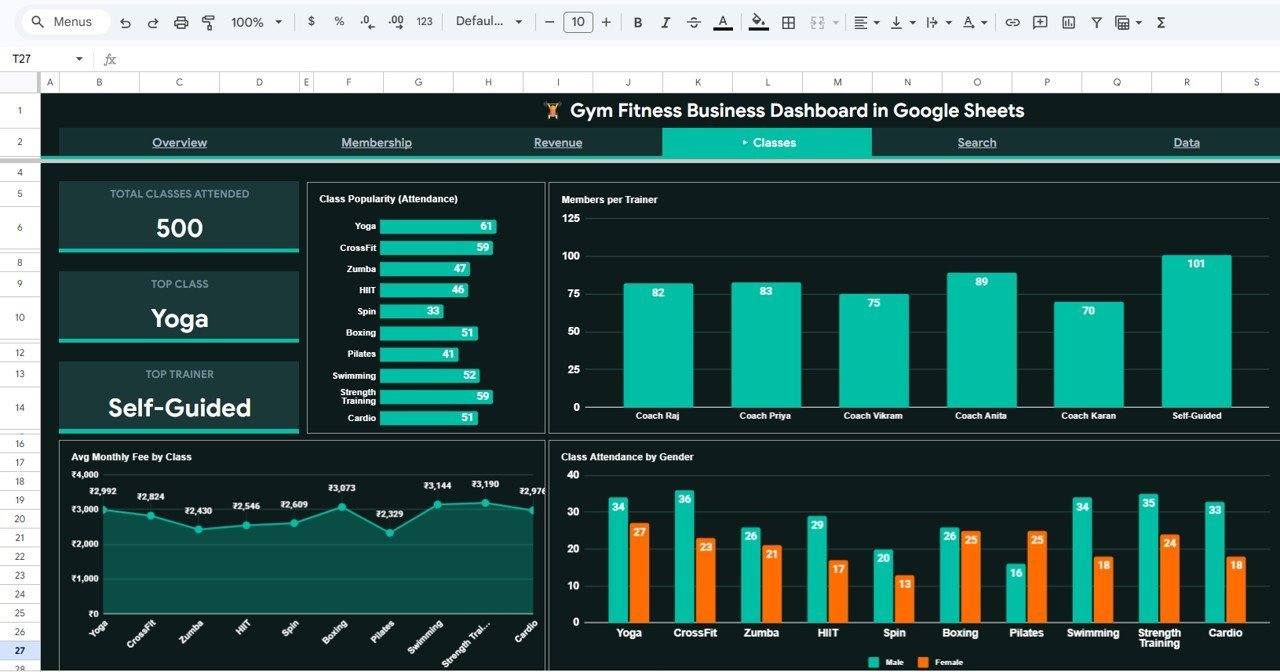1280x672 pixels.
Task: Click the create filter funnel icon
Action: [x=1096, y=22]
